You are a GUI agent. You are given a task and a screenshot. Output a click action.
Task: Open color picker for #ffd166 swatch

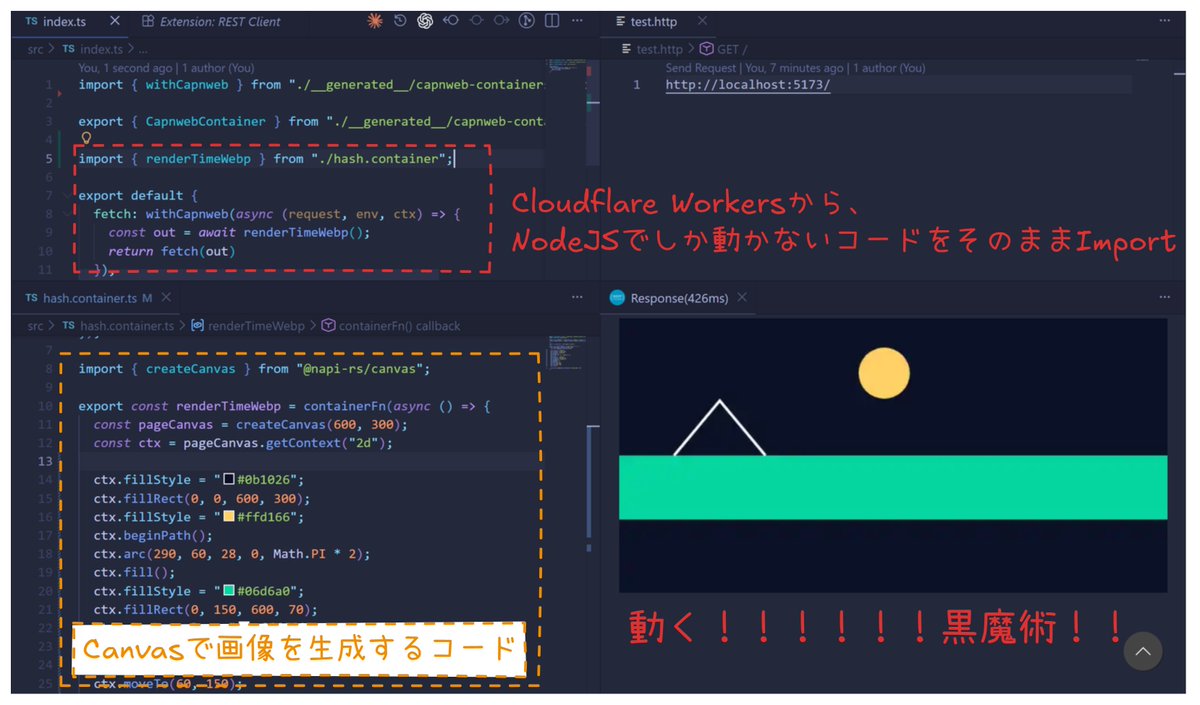click(229, 517)
